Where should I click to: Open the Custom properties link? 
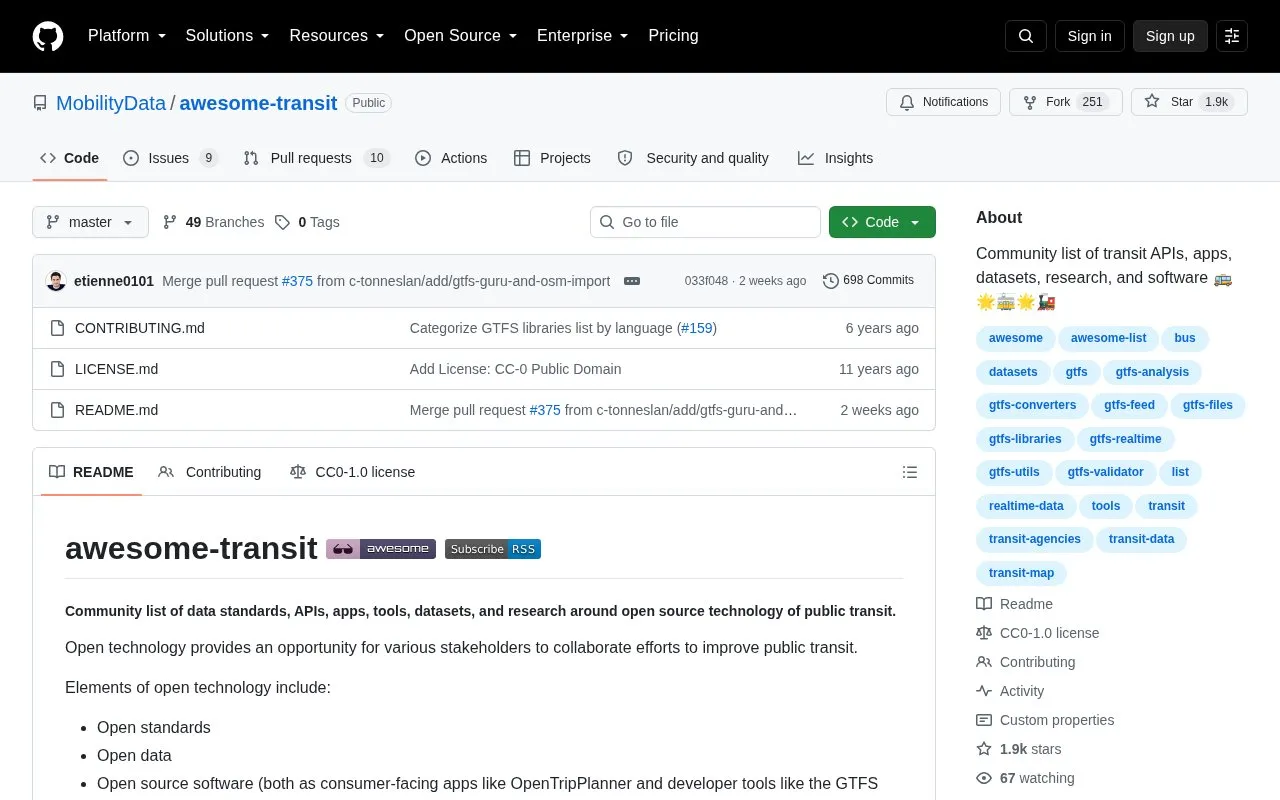1045,720
